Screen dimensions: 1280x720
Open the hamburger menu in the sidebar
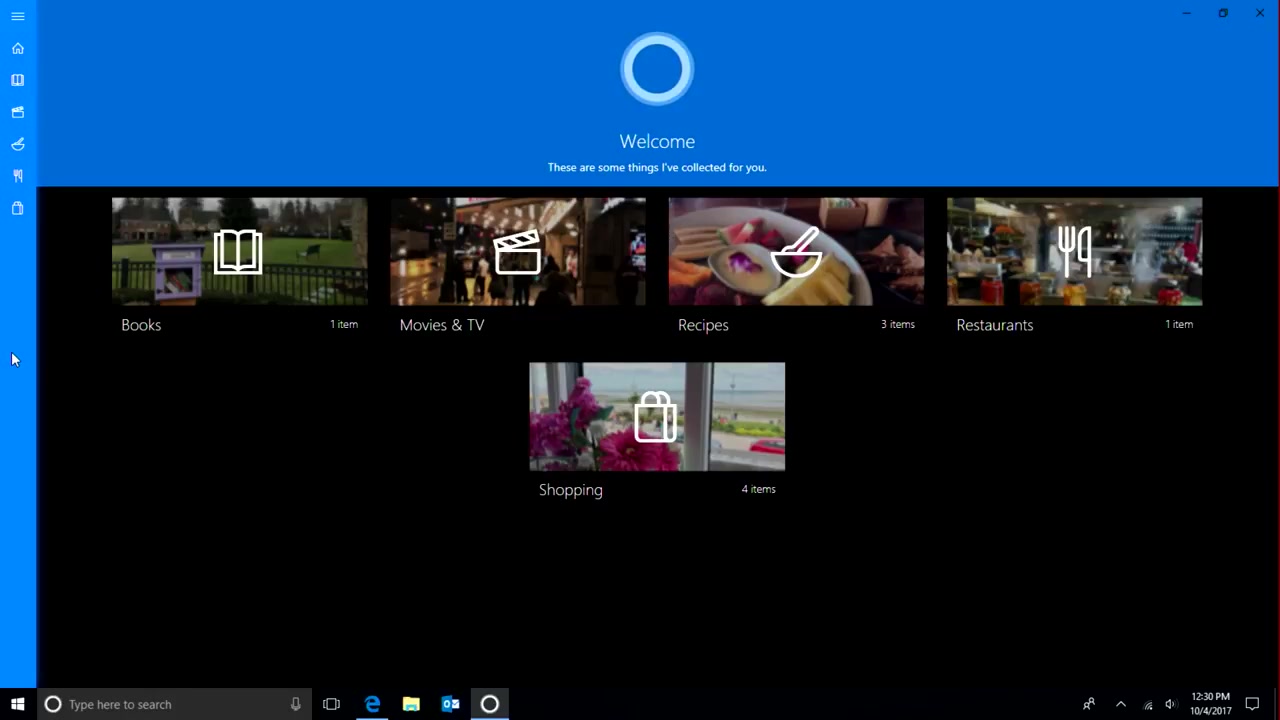(18, 16)
